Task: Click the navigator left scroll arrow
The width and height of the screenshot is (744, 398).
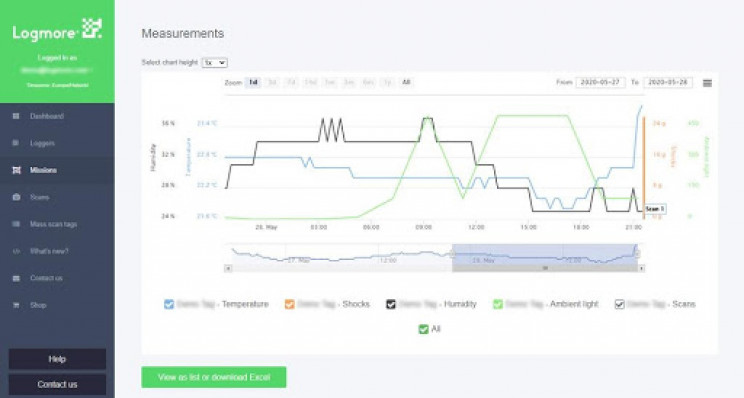Action: [x=228, y=268]
